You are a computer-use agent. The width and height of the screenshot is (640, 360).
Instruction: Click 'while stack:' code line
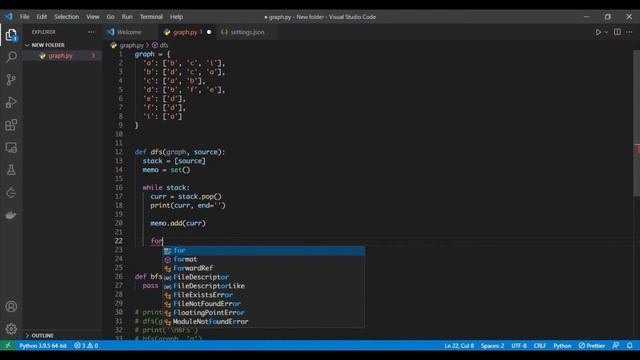tap(166, 188)
